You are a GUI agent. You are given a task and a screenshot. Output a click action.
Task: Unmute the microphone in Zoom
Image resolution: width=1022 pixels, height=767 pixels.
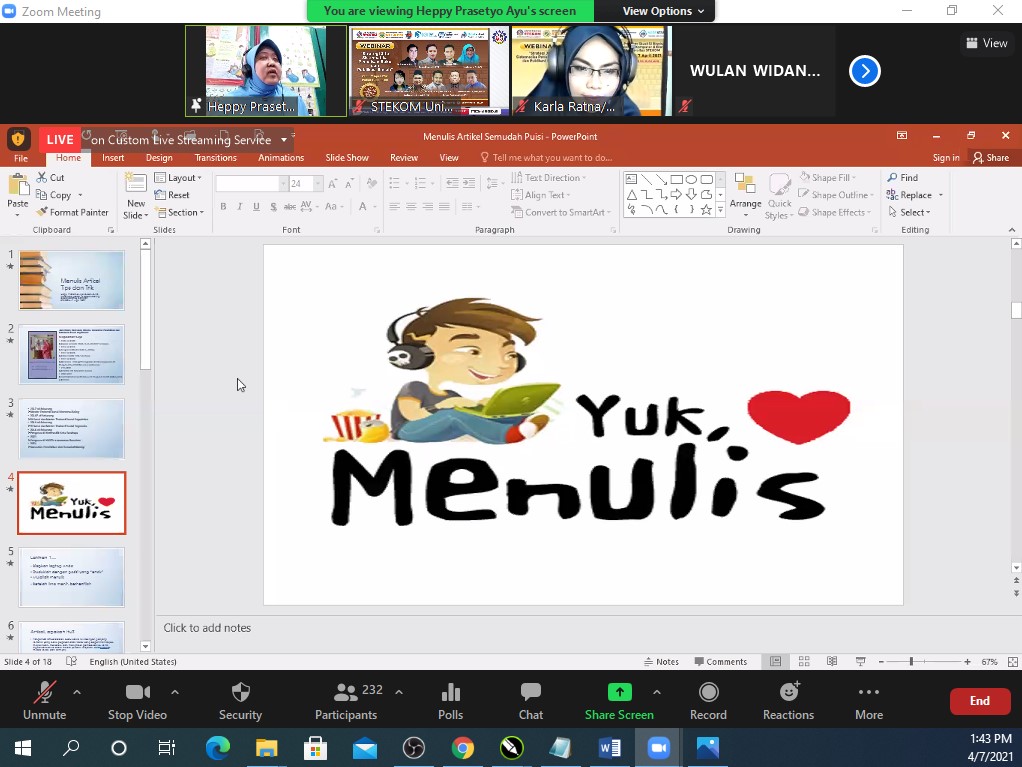[x=44, y=701]
